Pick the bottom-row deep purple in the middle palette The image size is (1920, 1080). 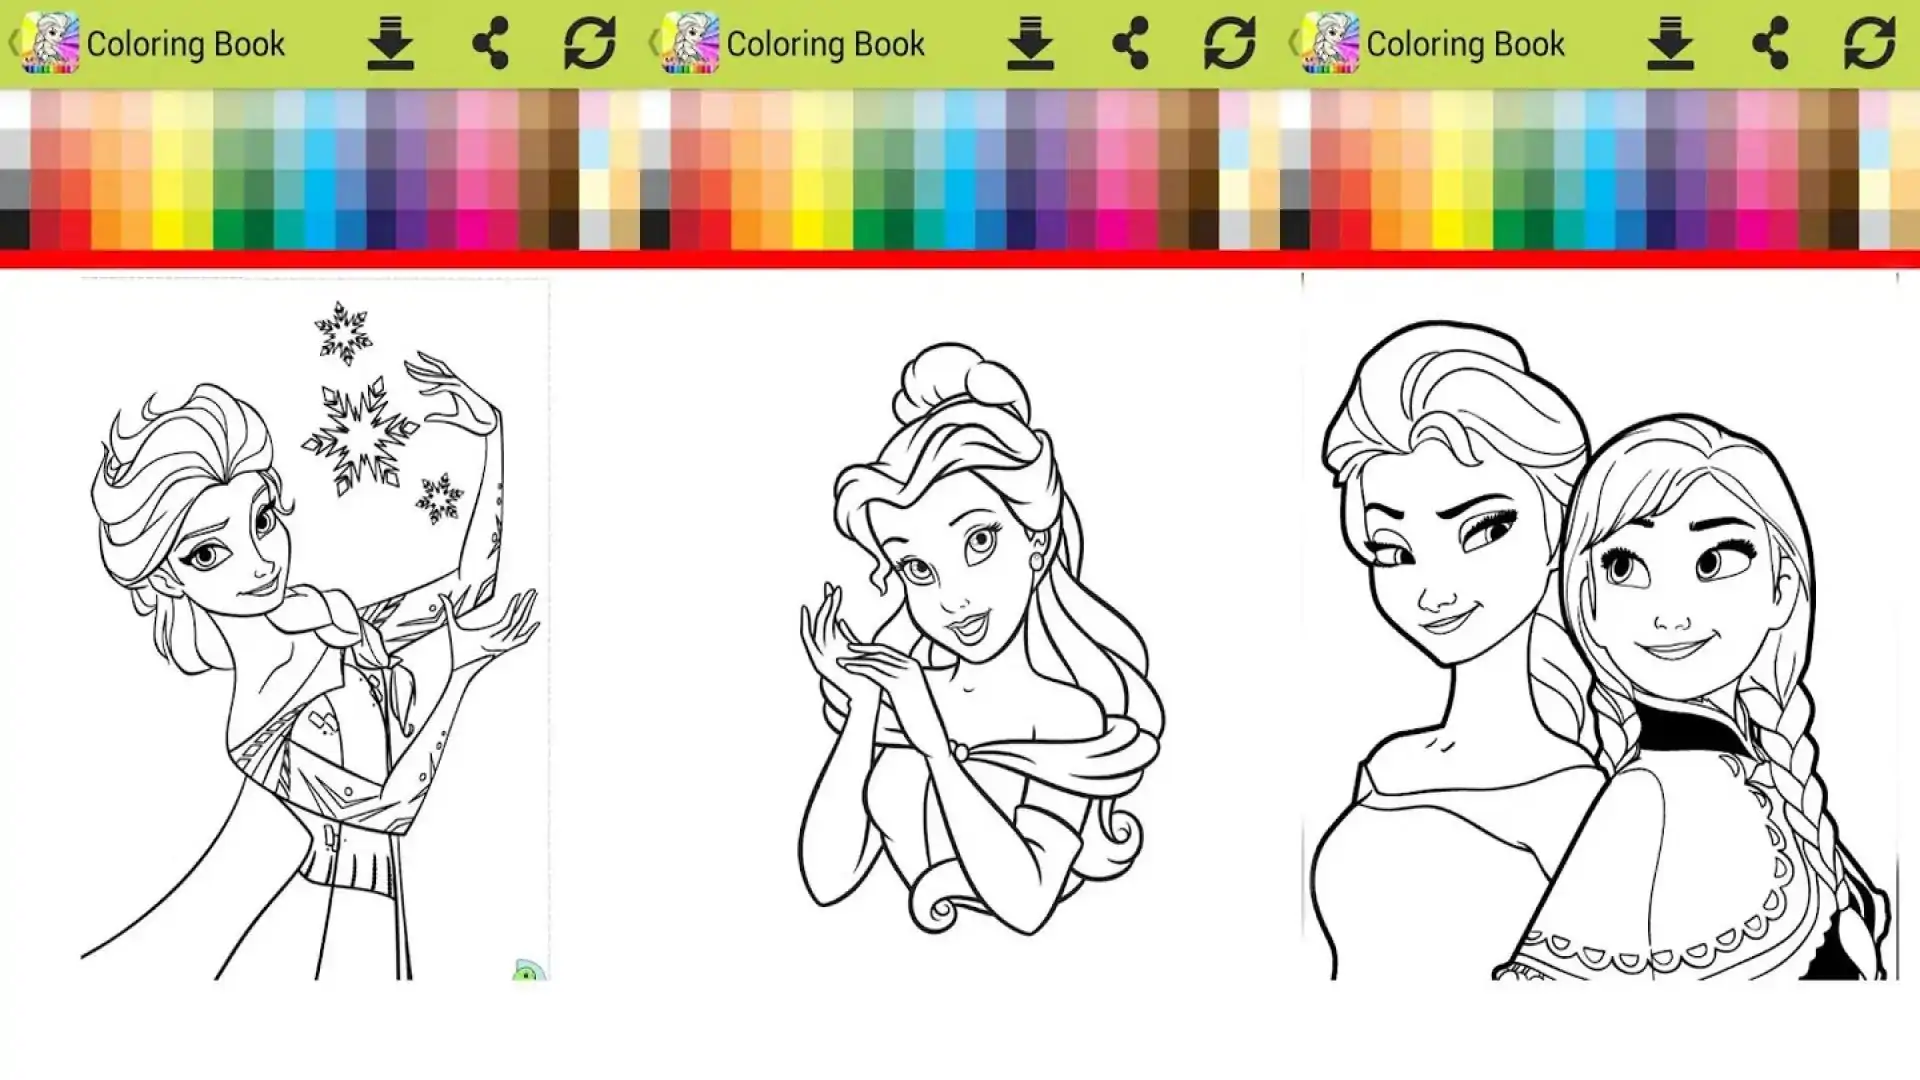(x=1051, y=229)
